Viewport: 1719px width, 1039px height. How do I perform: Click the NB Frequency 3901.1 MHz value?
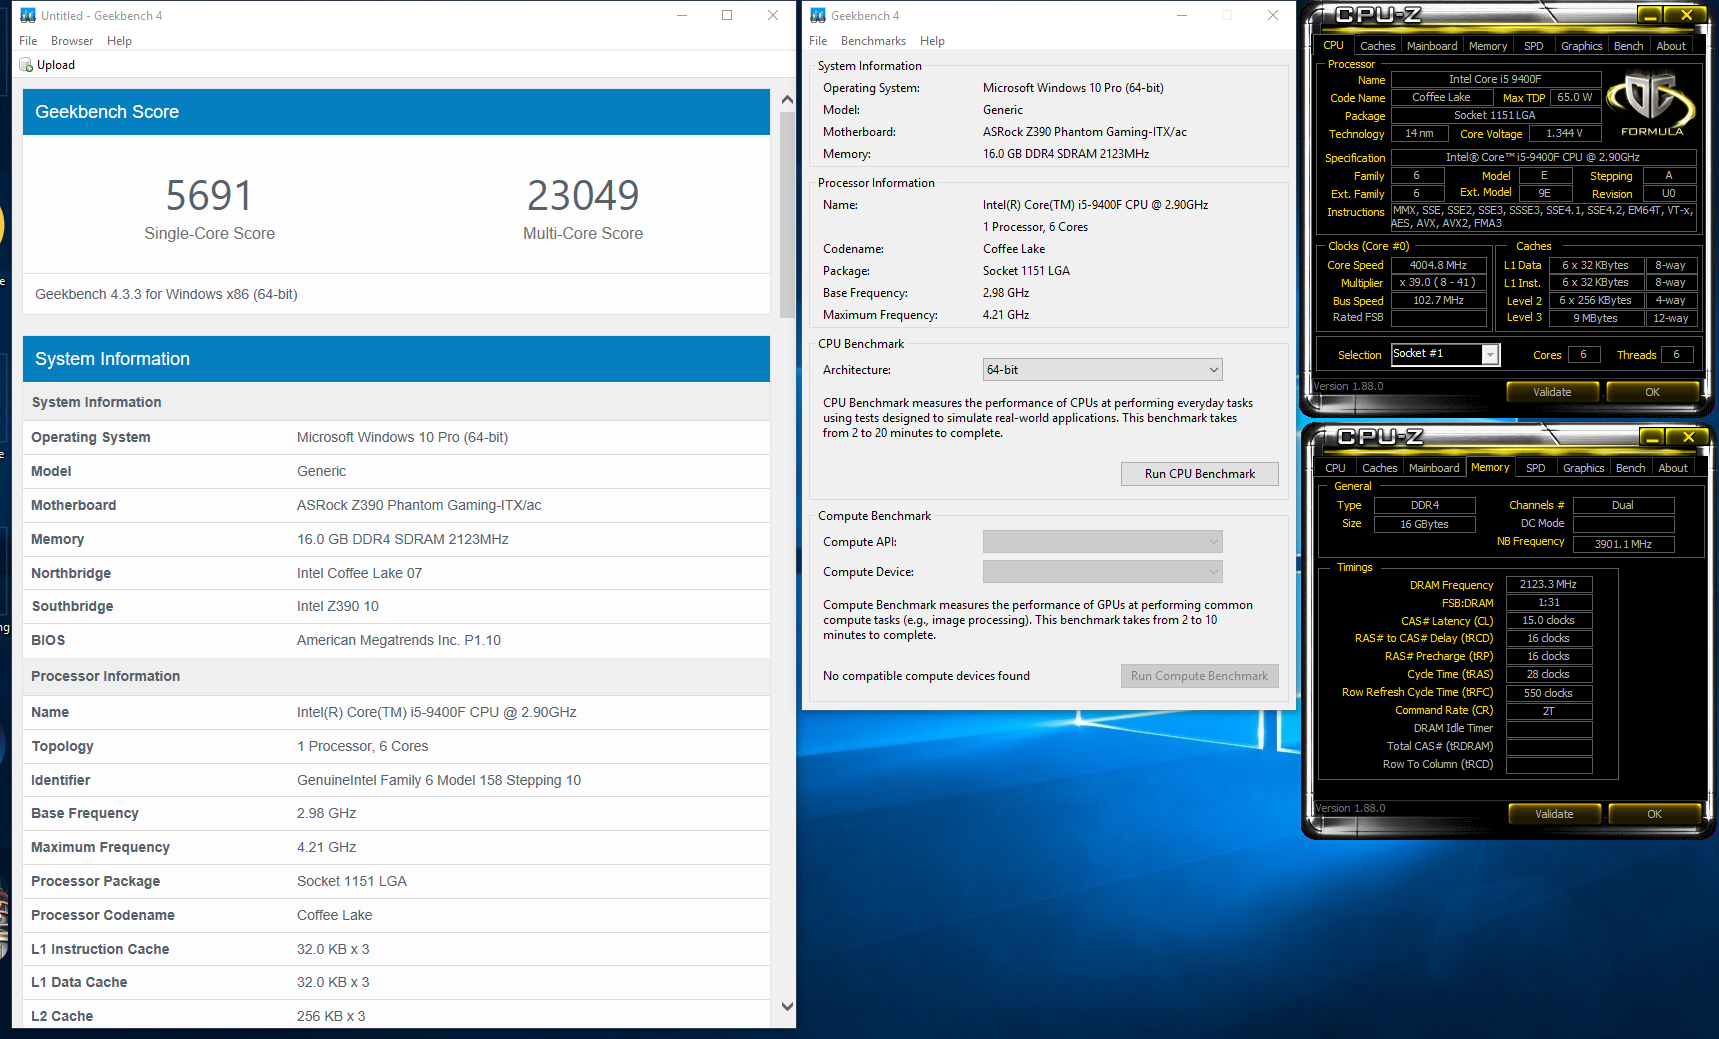click(x=1623, y=544)
